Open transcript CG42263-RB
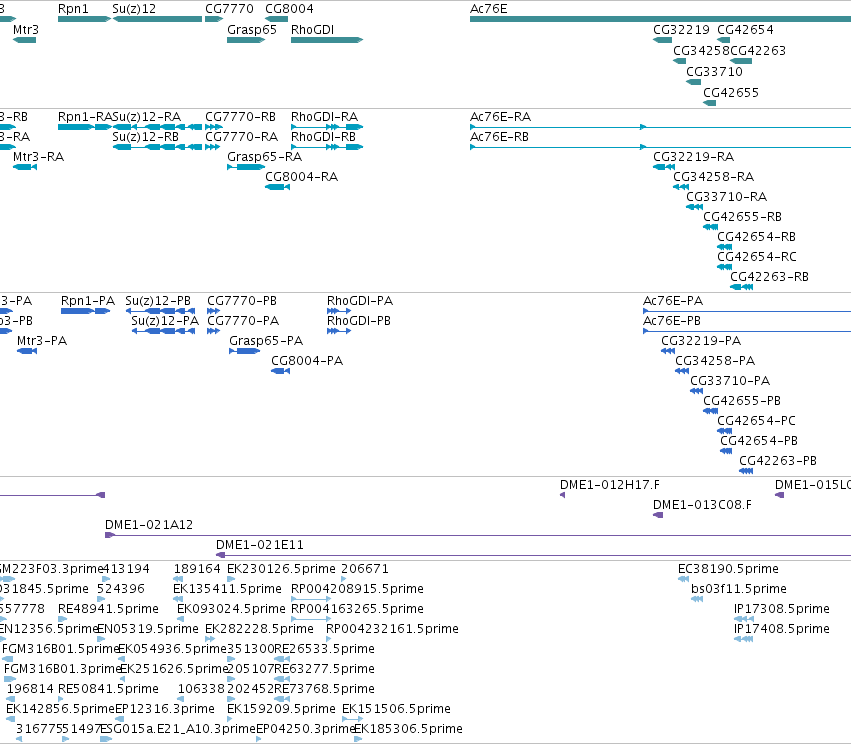This screenshot has width=851, height=744. [x=770, y=277]
